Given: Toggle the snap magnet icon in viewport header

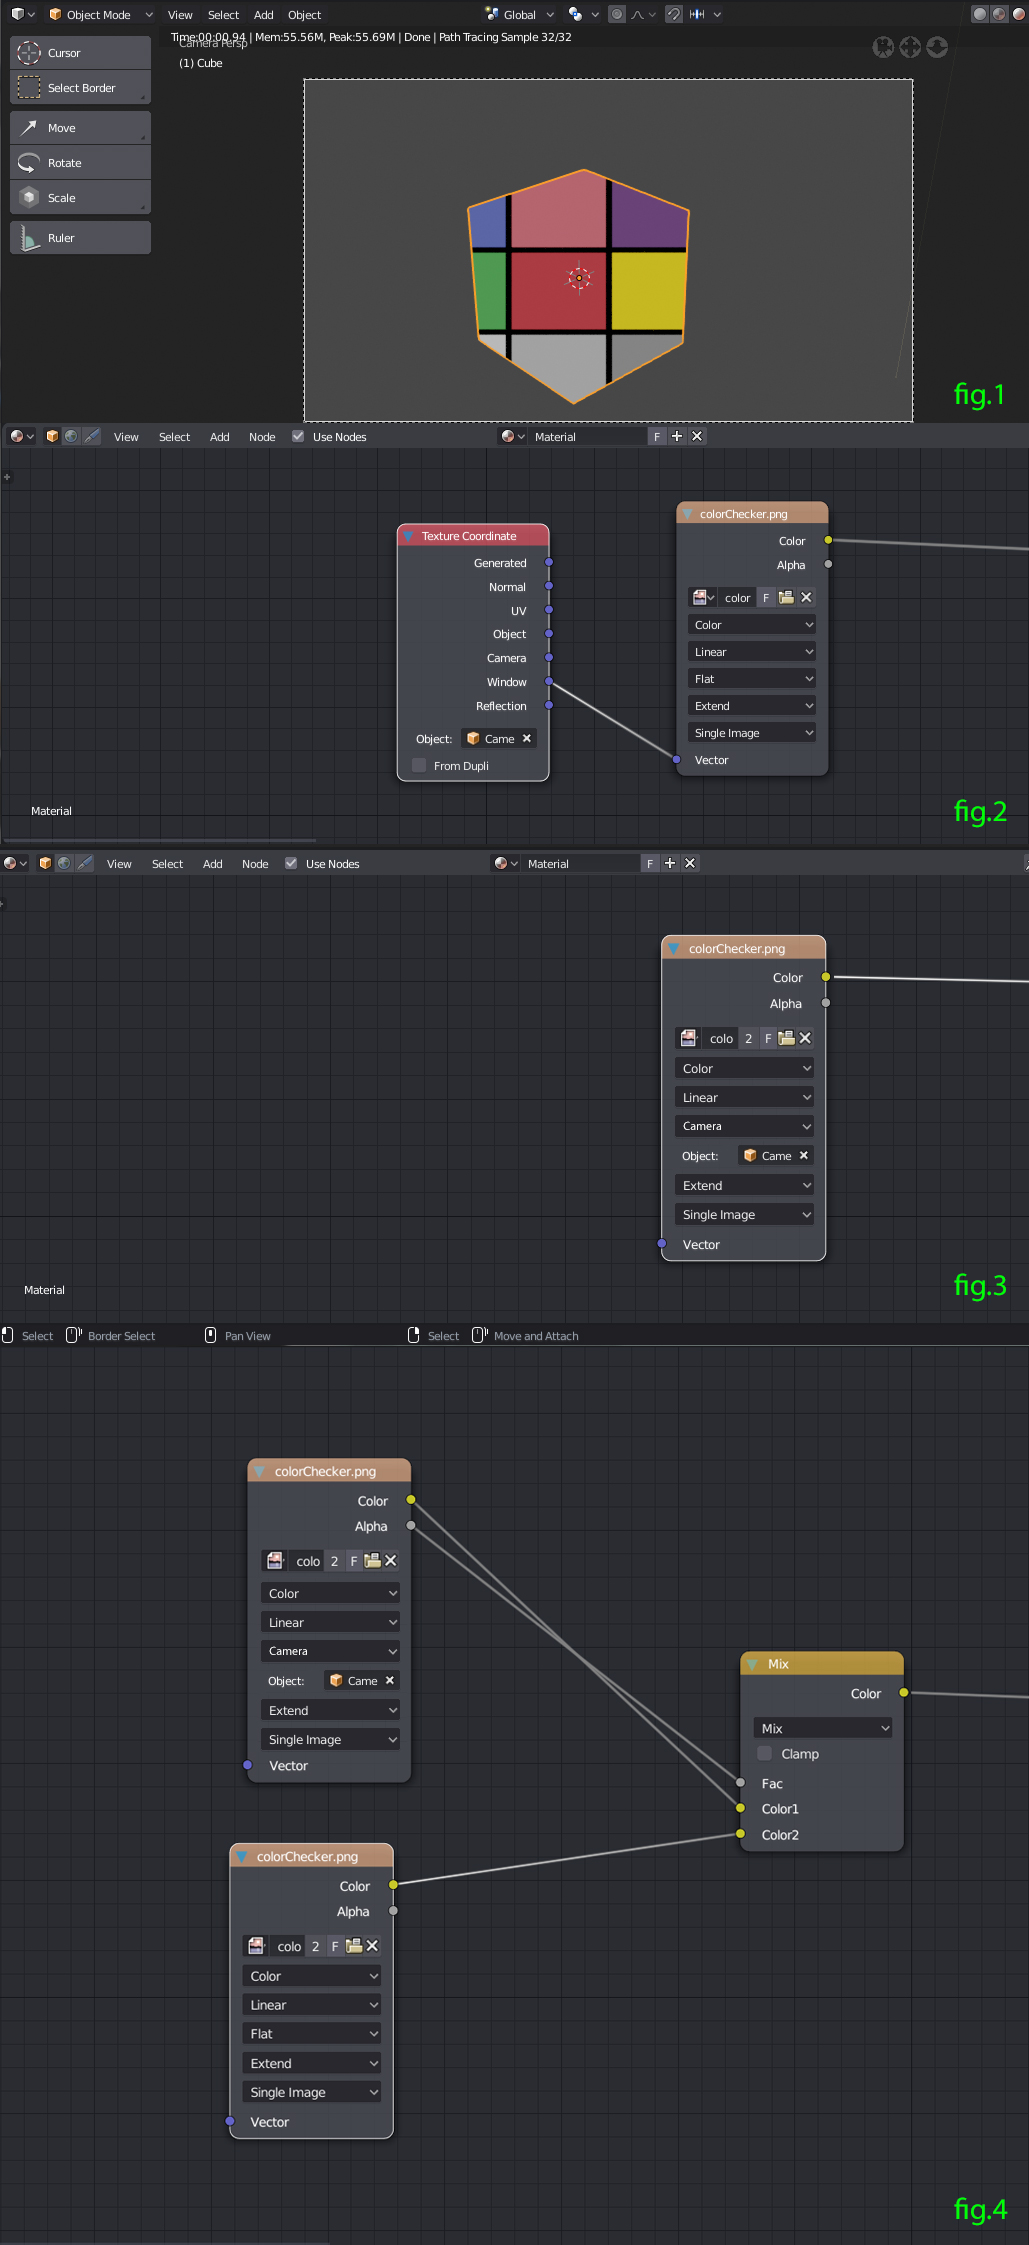Looking at the screenshot, I should coord(674,14).
